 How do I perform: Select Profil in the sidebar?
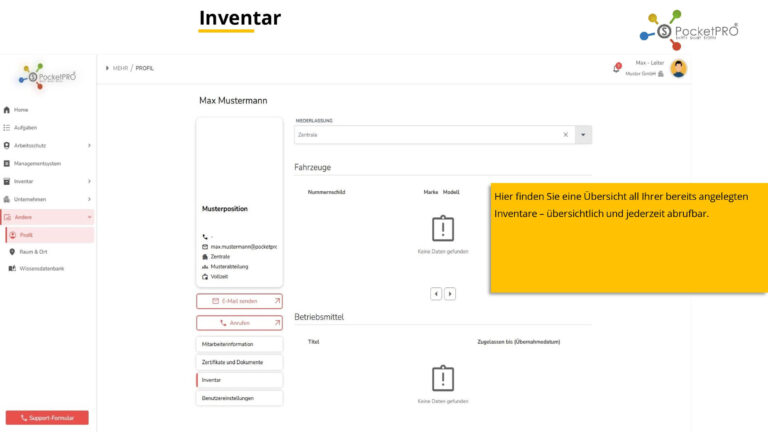click(27, 235)
